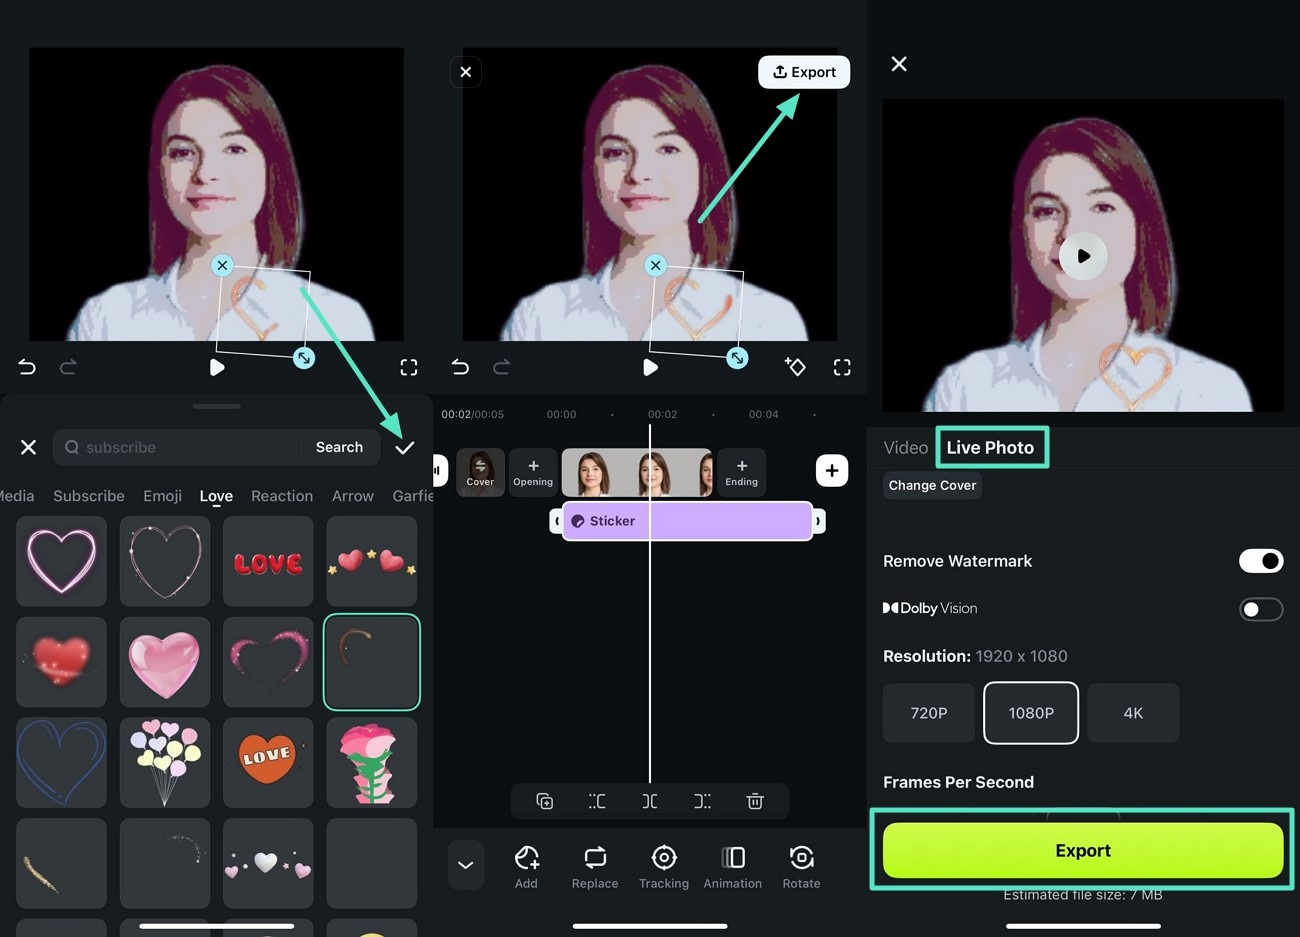This screenshot has height=937, width=1300.
Task: Pick the sparkle thin heart outline sticker
Action: (165, 561)
